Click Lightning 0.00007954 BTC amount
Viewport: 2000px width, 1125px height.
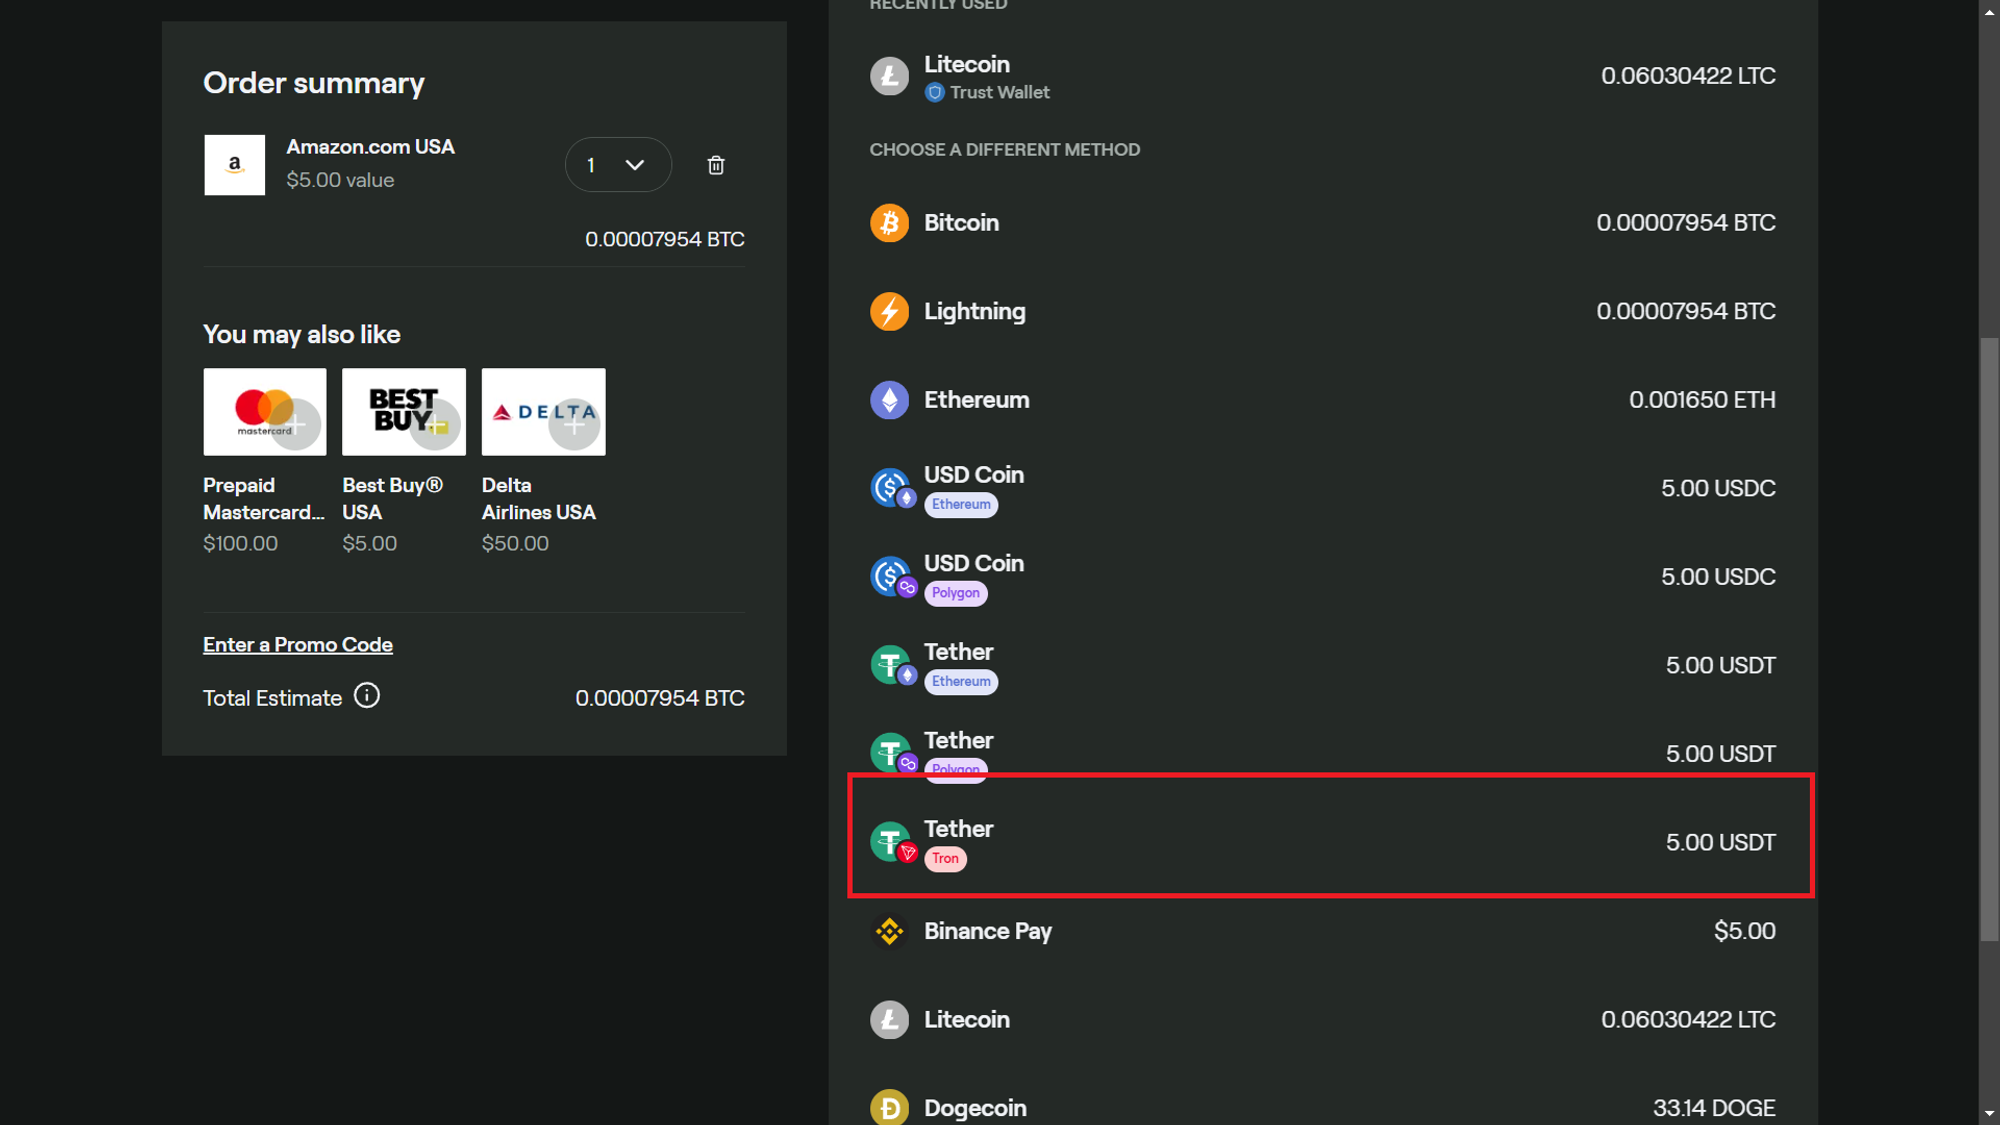(x=1686, y=312)
